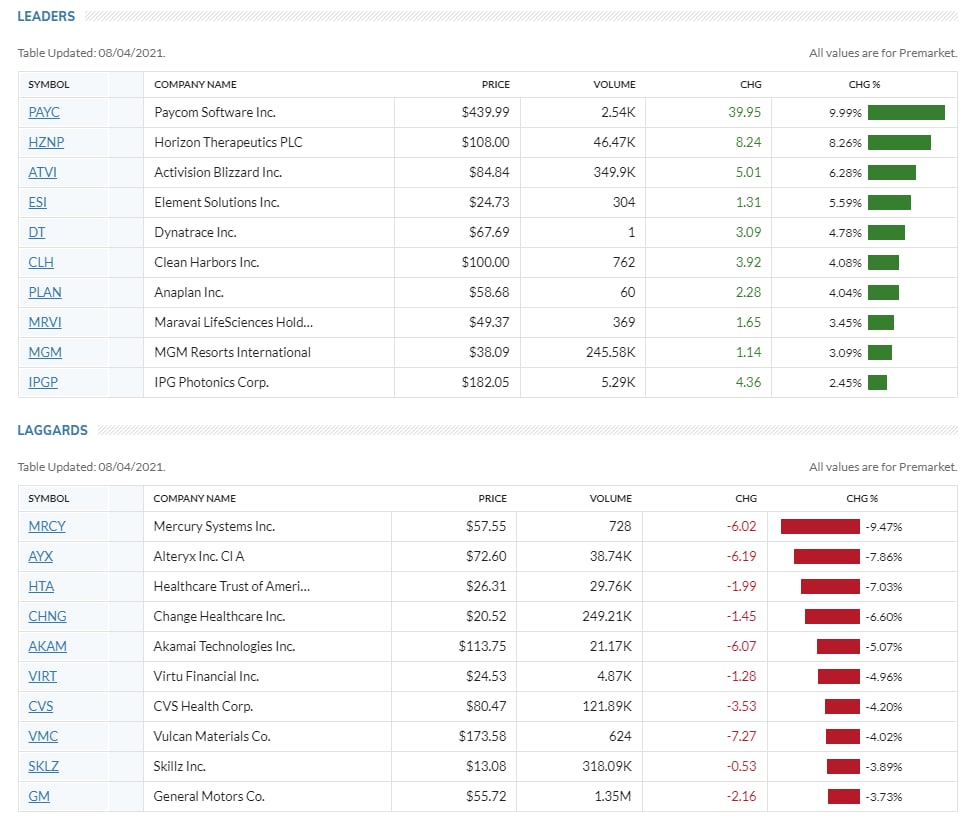Image resolution: width=971 pixels, height=822 pixels.
Task: Click Maravai LifeSciences Hold... company name
Action: click(233, 323)
